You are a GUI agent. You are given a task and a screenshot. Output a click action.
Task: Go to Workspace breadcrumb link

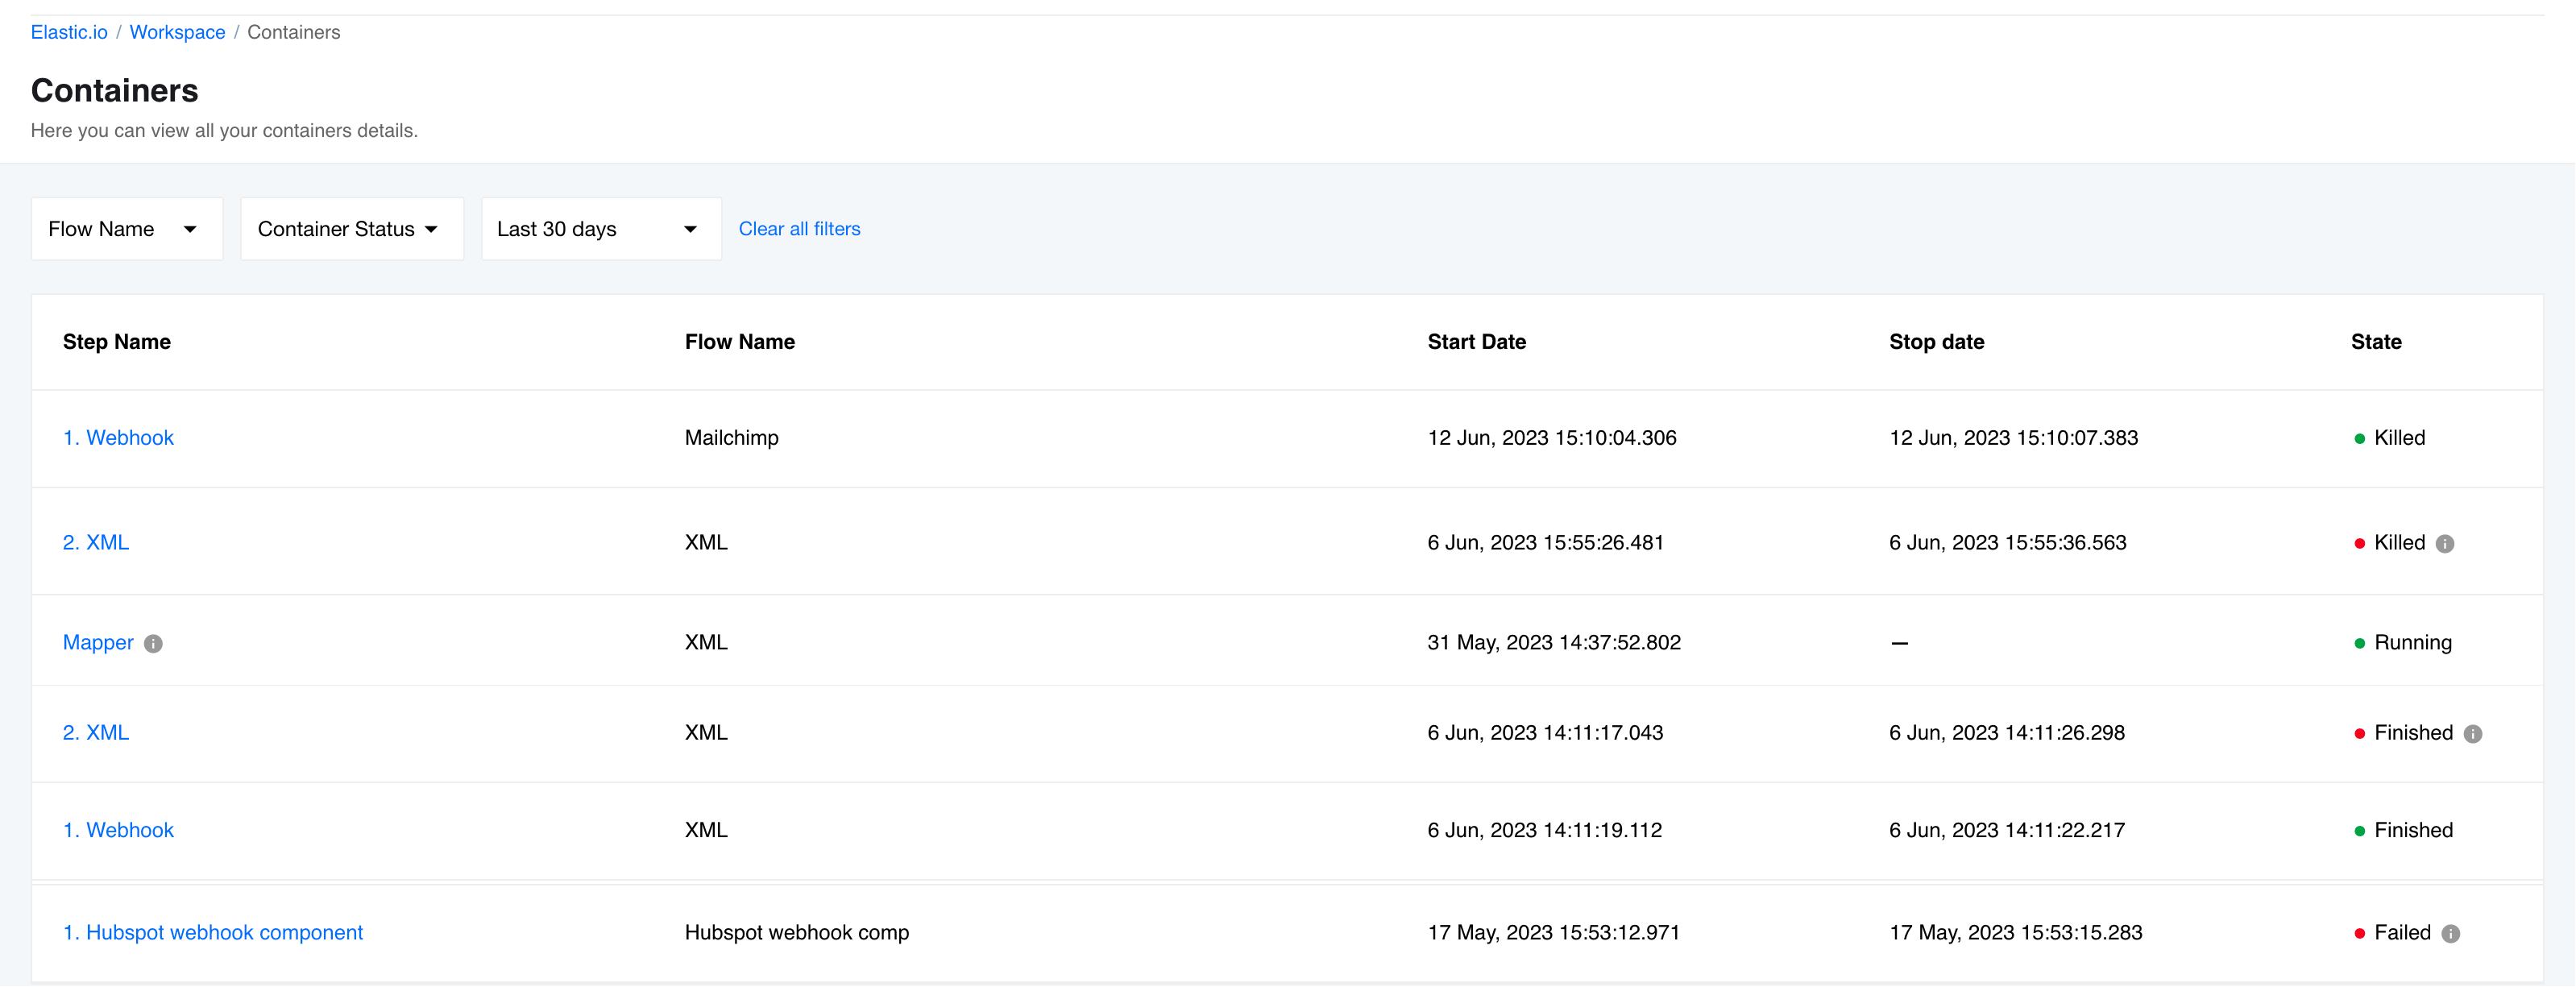click(x=177, y=32)
